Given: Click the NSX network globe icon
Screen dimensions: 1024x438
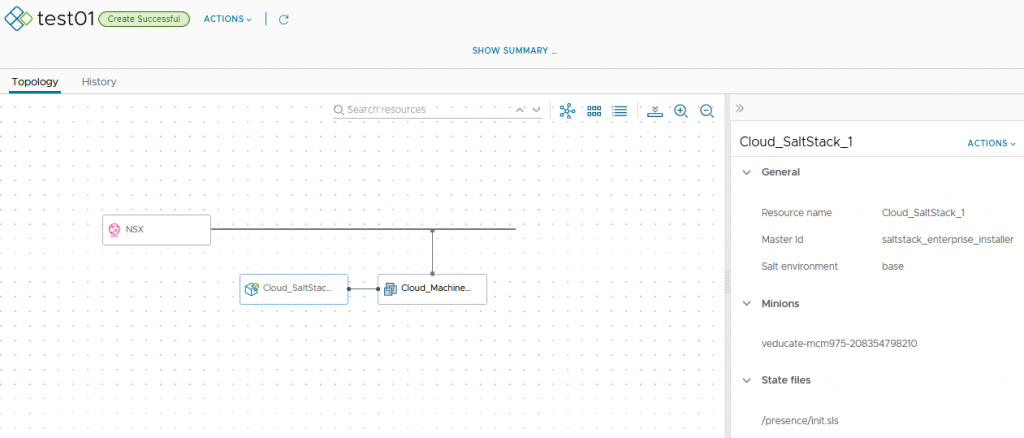Looking at the screenshot, I should (114, 230).
